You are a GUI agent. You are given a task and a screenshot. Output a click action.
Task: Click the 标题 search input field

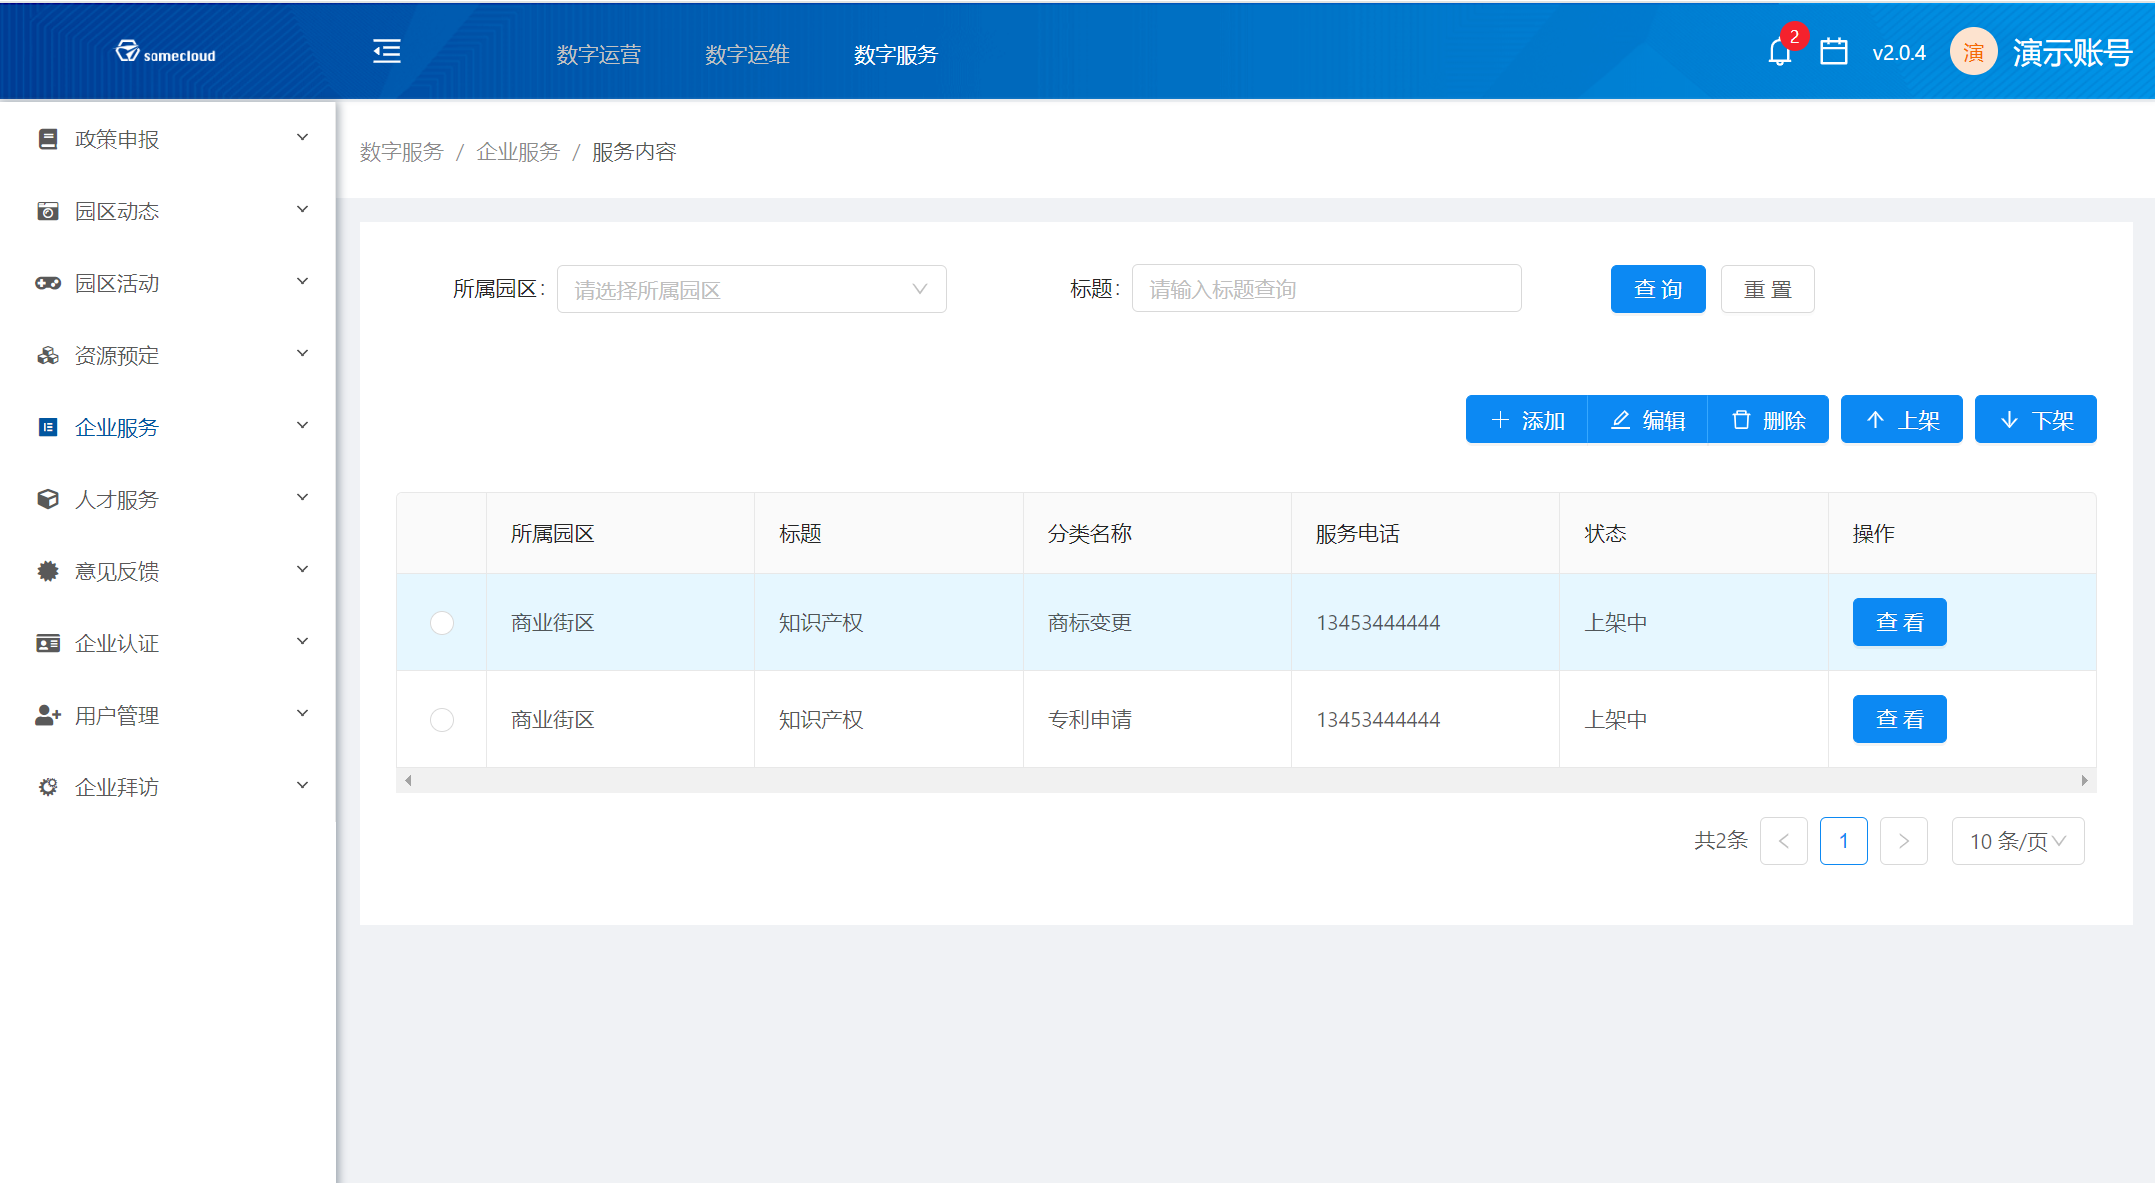point(1326,289)
